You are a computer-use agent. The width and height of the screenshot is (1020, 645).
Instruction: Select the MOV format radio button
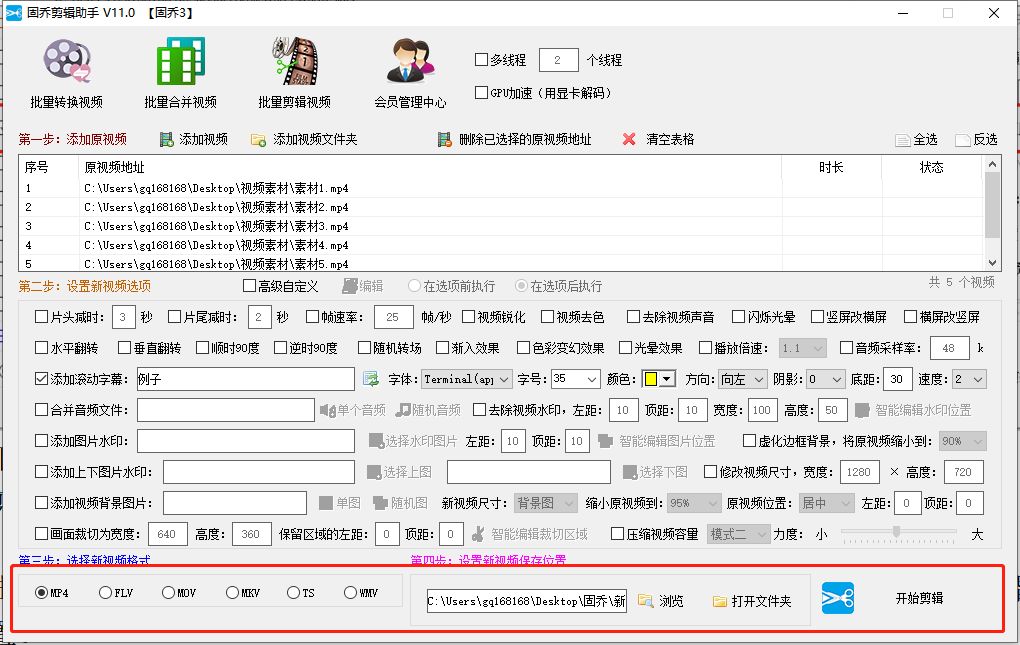click(168, 592)
